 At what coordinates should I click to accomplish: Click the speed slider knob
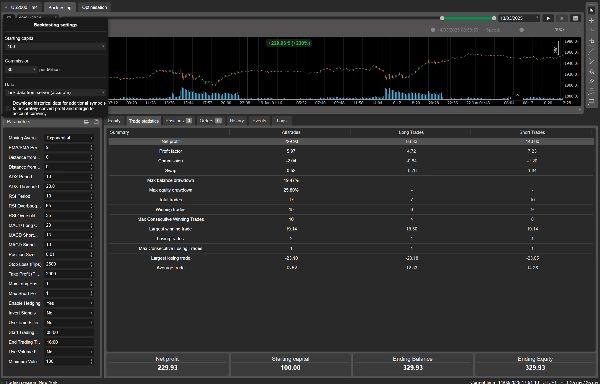[x=522, y=30]
